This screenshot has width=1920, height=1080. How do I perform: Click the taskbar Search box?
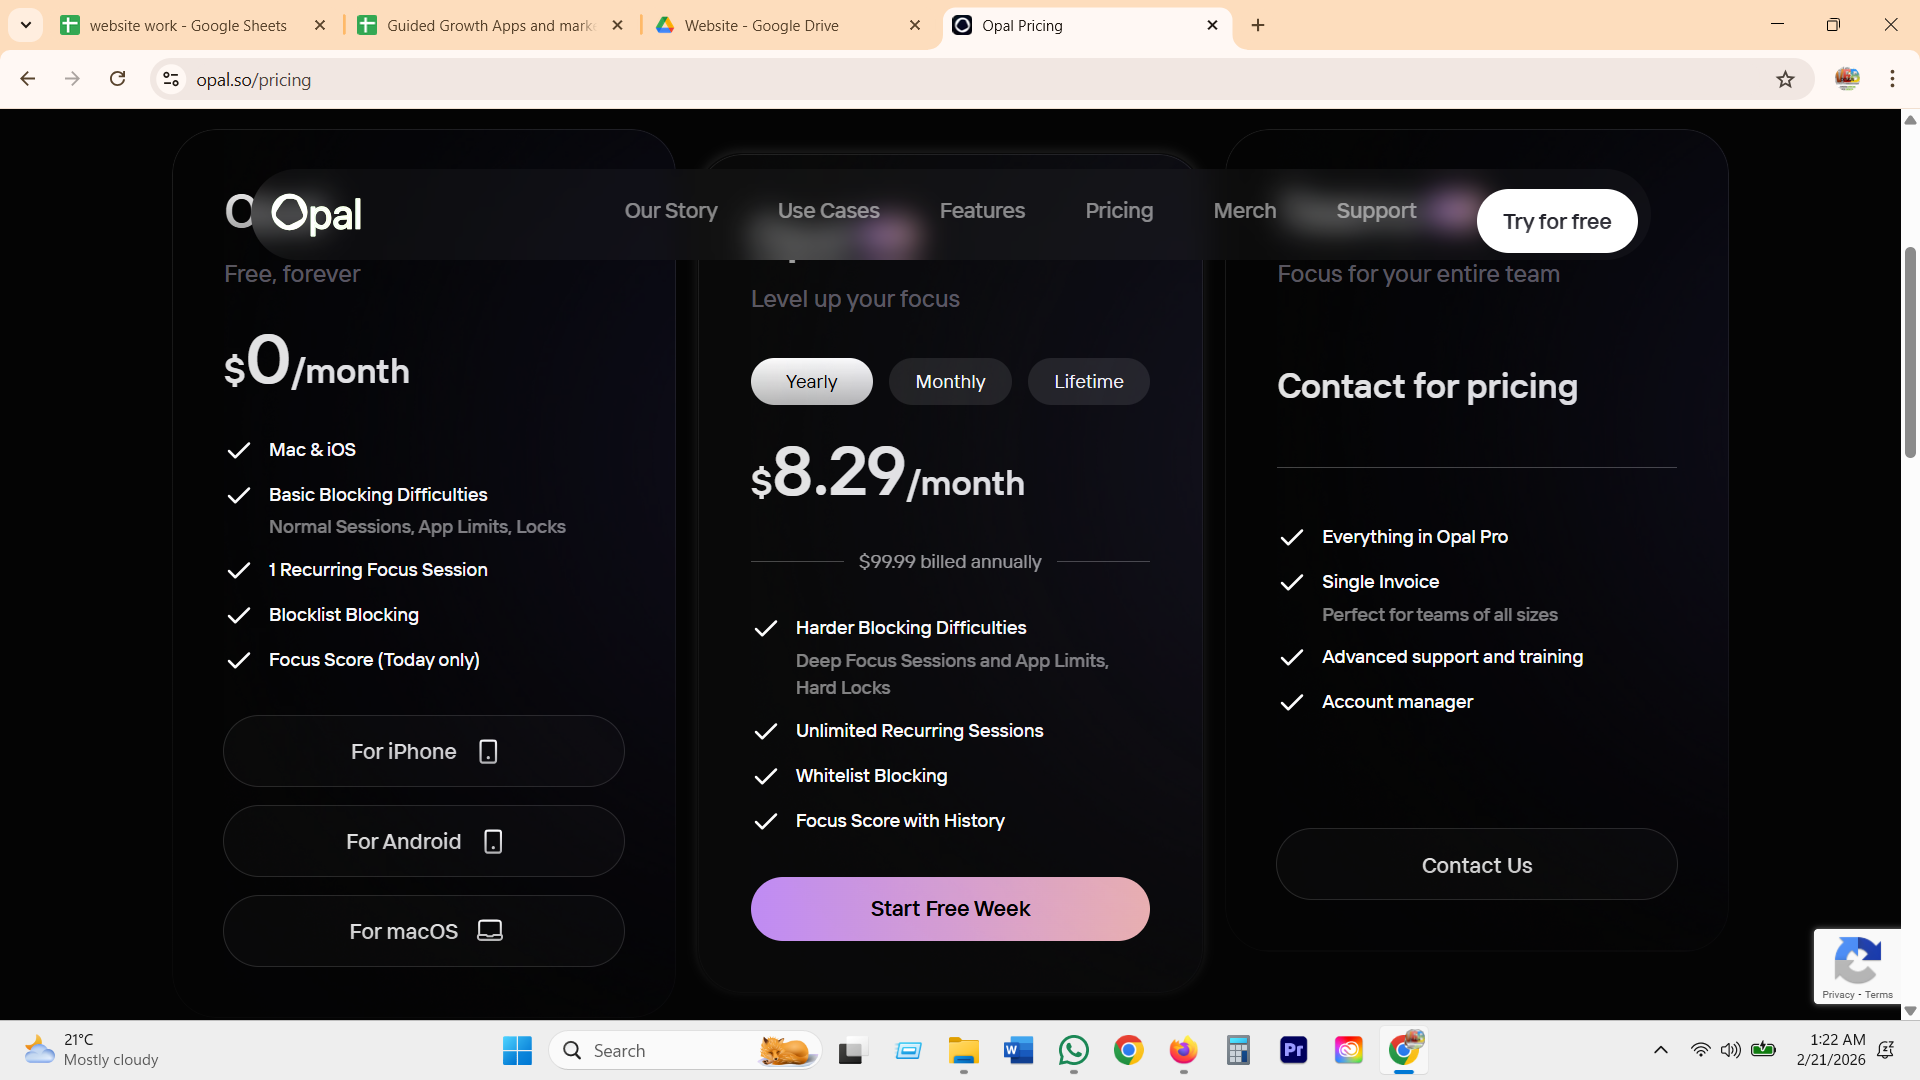[x=686, y=1050]
